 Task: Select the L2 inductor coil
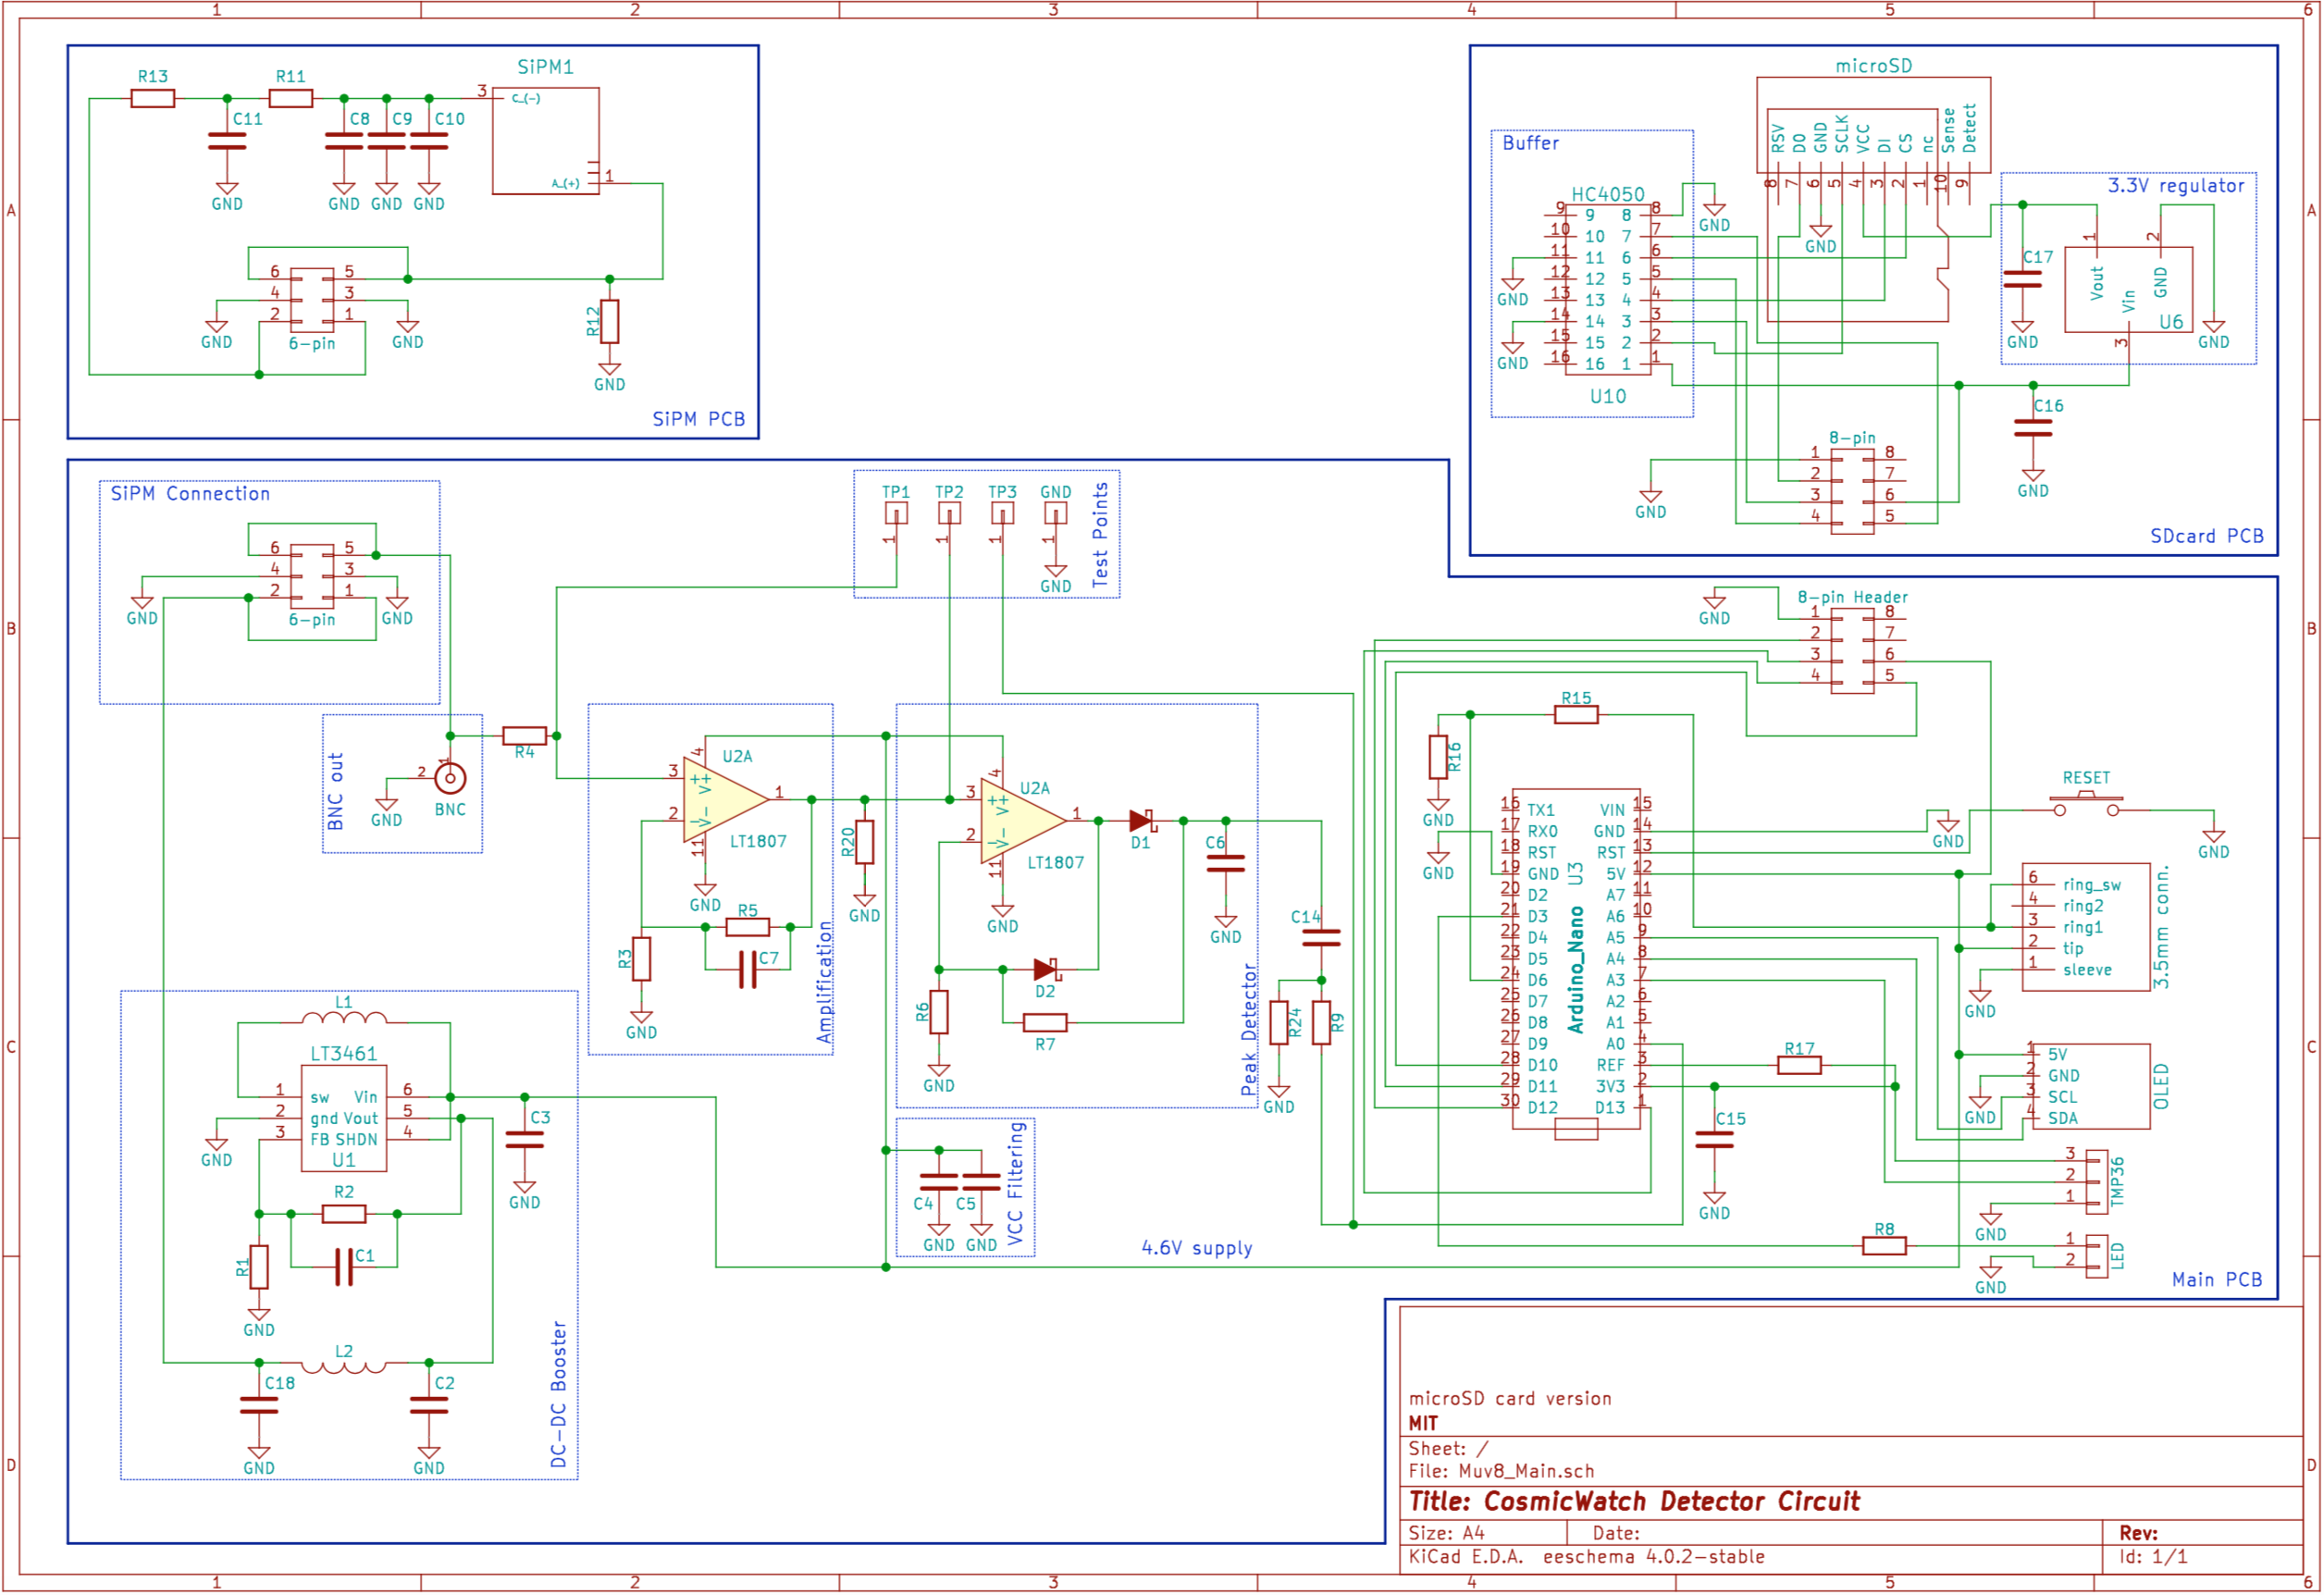[x=344, y=1368]
